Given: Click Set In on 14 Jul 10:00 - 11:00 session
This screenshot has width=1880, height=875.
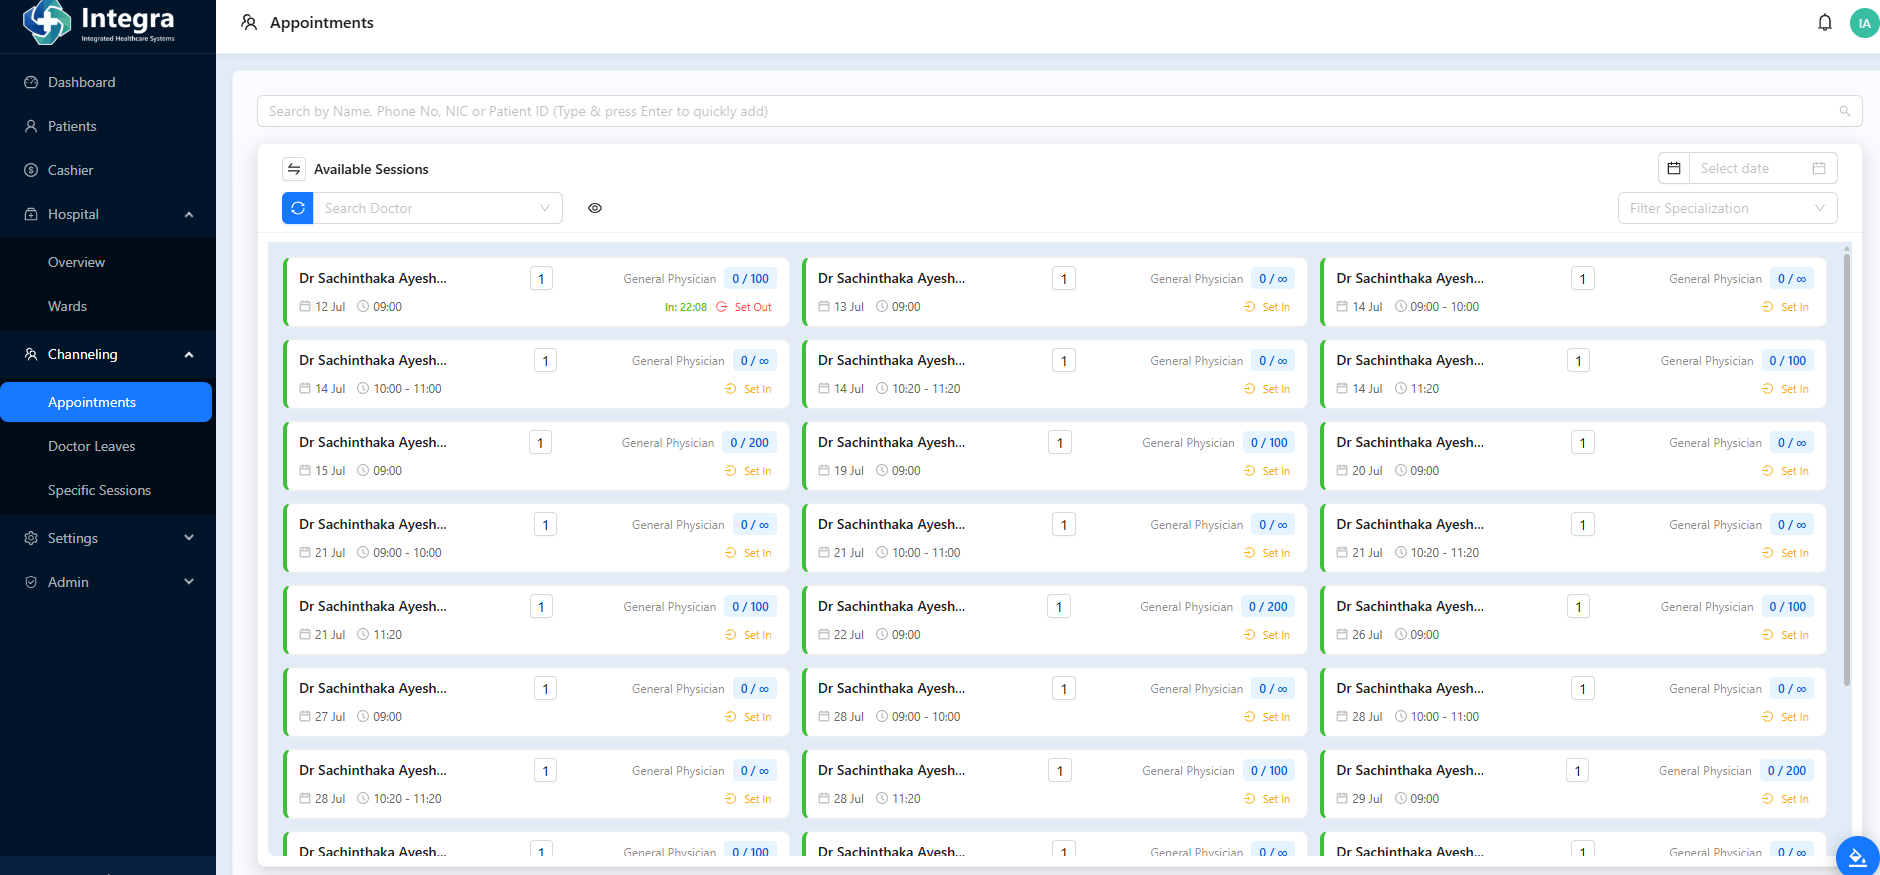Looking at the screenshot, I should (748, 389).
